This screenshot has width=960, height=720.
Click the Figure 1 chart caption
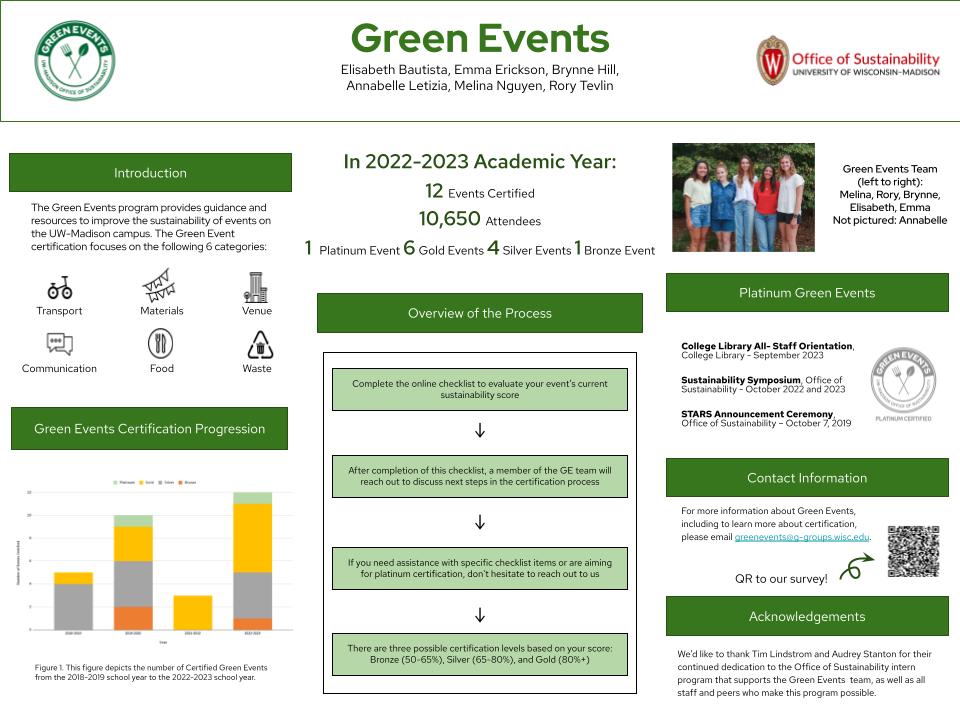151,672
